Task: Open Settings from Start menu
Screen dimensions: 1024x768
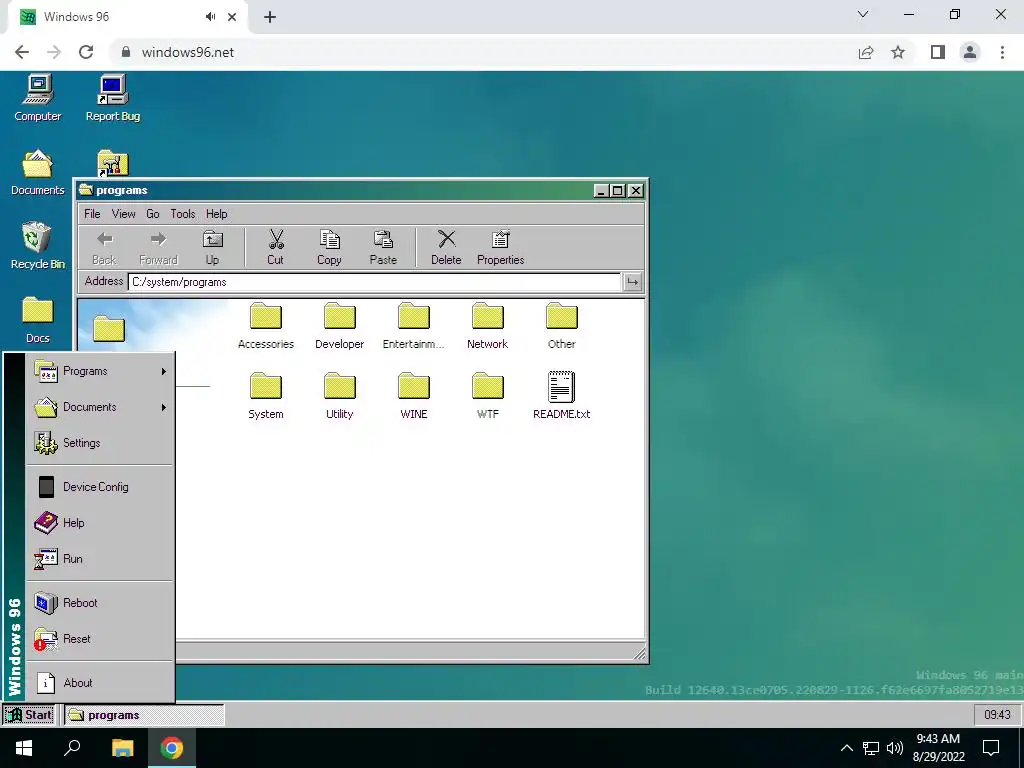Action: coord(101,443)
